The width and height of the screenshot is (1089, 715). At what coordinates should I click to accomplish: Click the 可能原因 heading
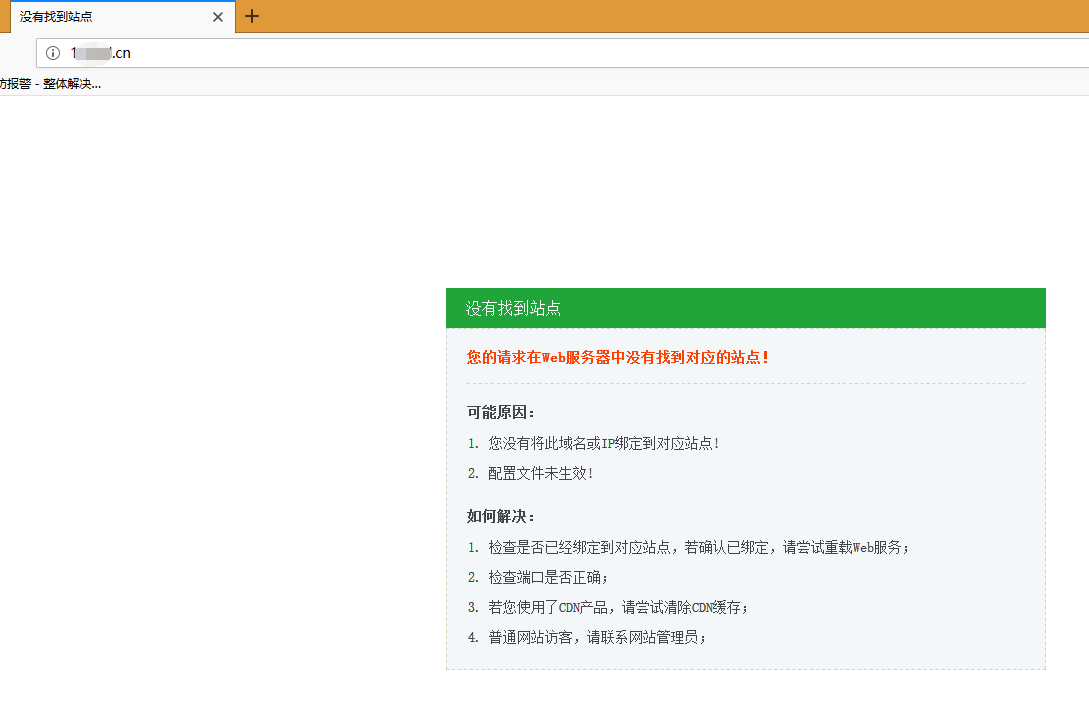click(501, 412)
